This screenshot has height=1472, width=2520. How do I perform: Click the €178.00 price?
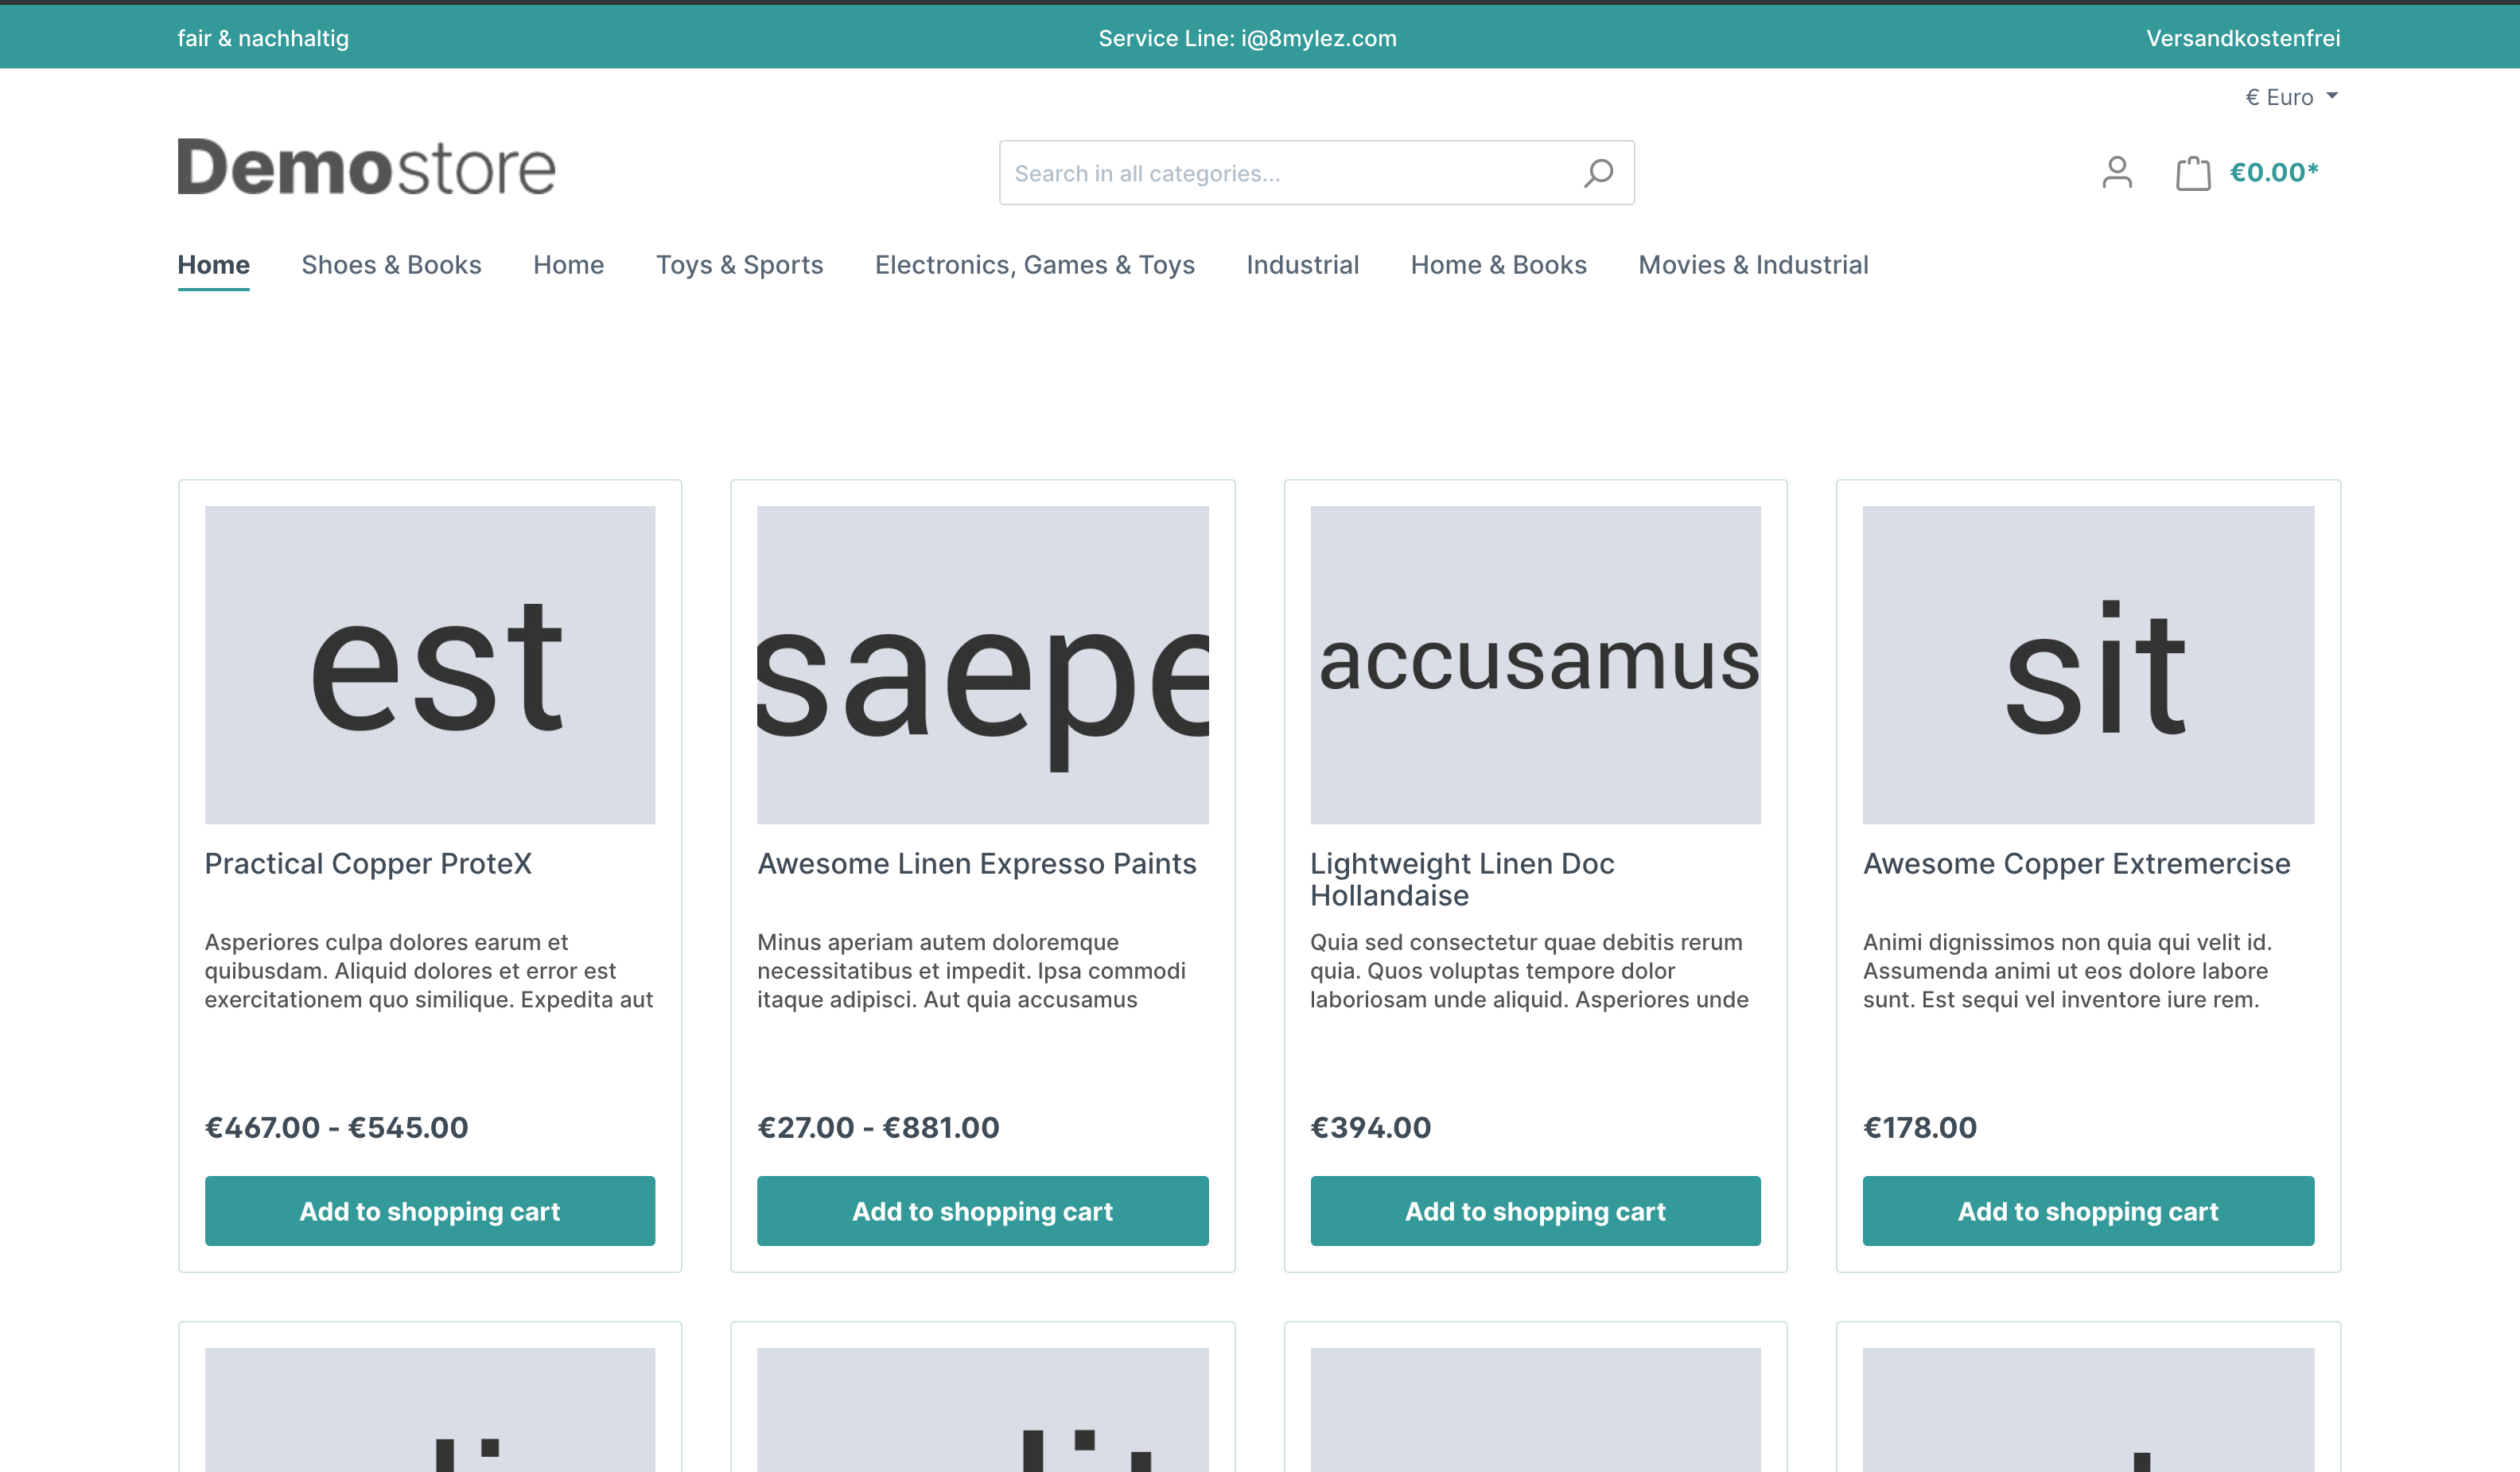point(1919,1127)
